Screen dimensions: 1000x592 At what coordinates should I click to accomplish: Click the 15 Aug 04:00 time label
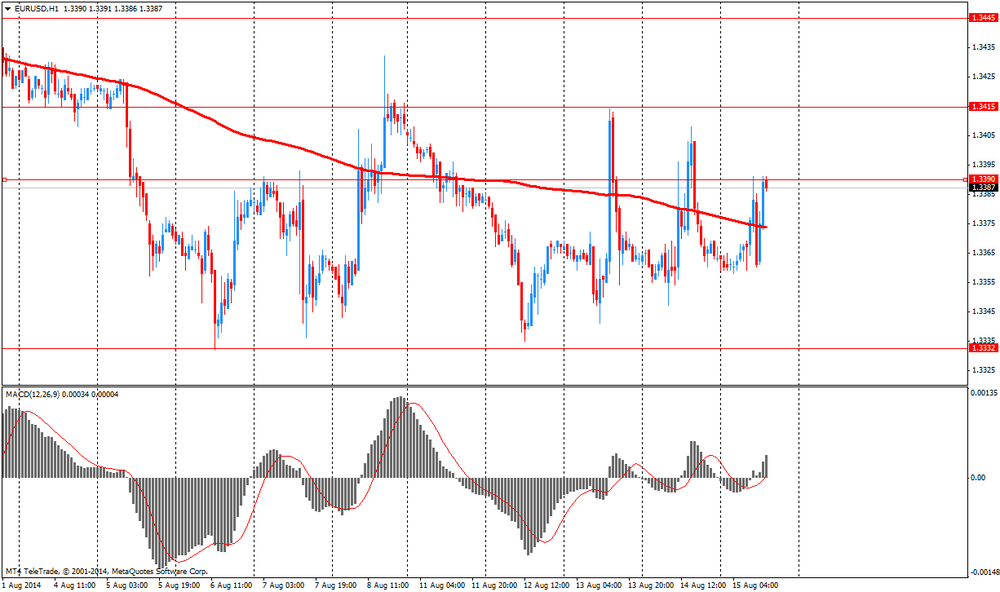pyautogui.click(x=757, y=584)
